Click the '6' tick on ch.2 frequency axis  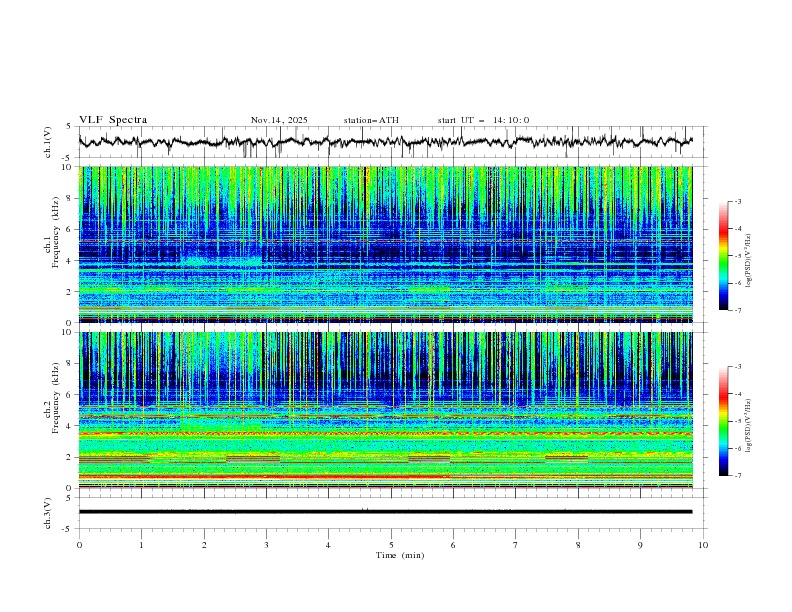(x=70, y=395)
